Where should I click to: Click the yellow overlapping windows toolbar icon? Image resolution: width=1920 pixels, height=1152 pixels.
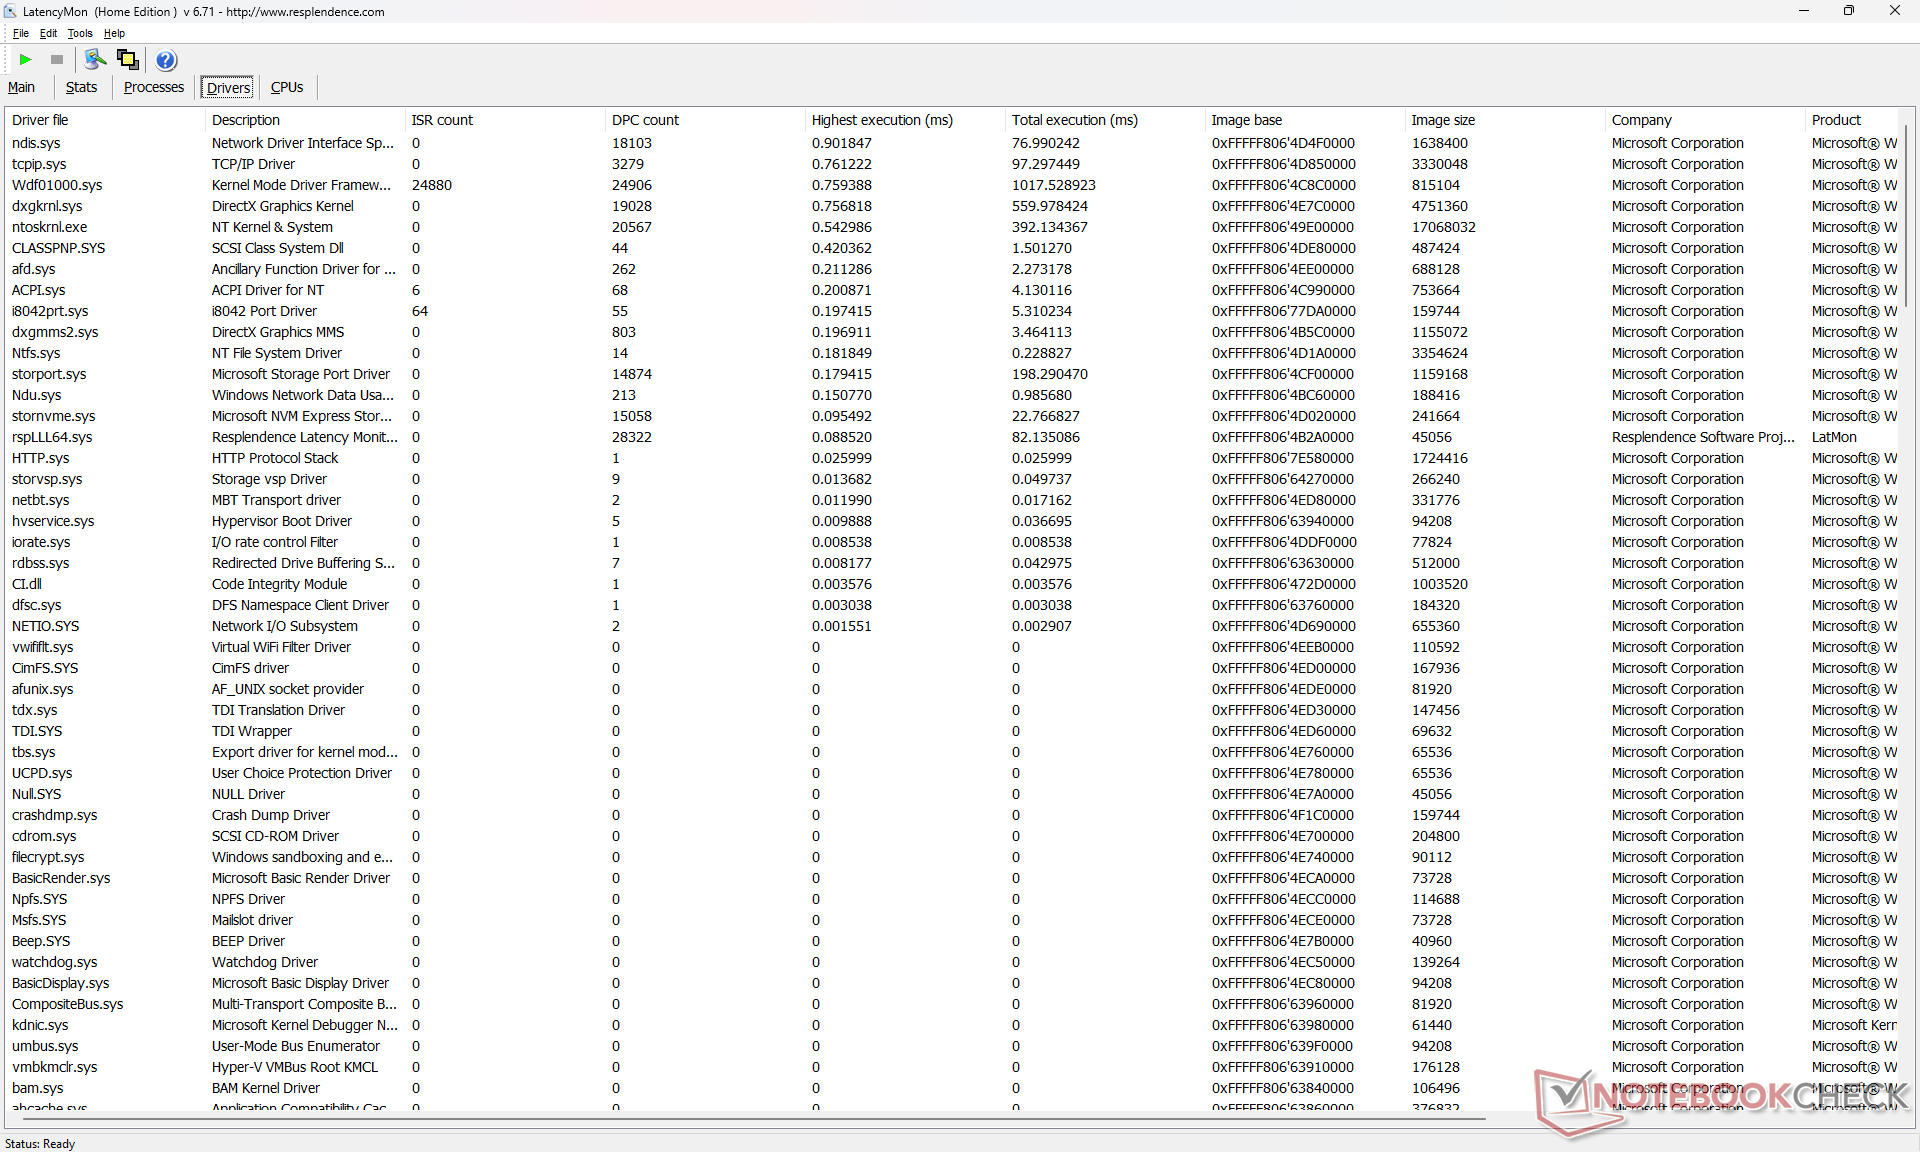[127, 60]
